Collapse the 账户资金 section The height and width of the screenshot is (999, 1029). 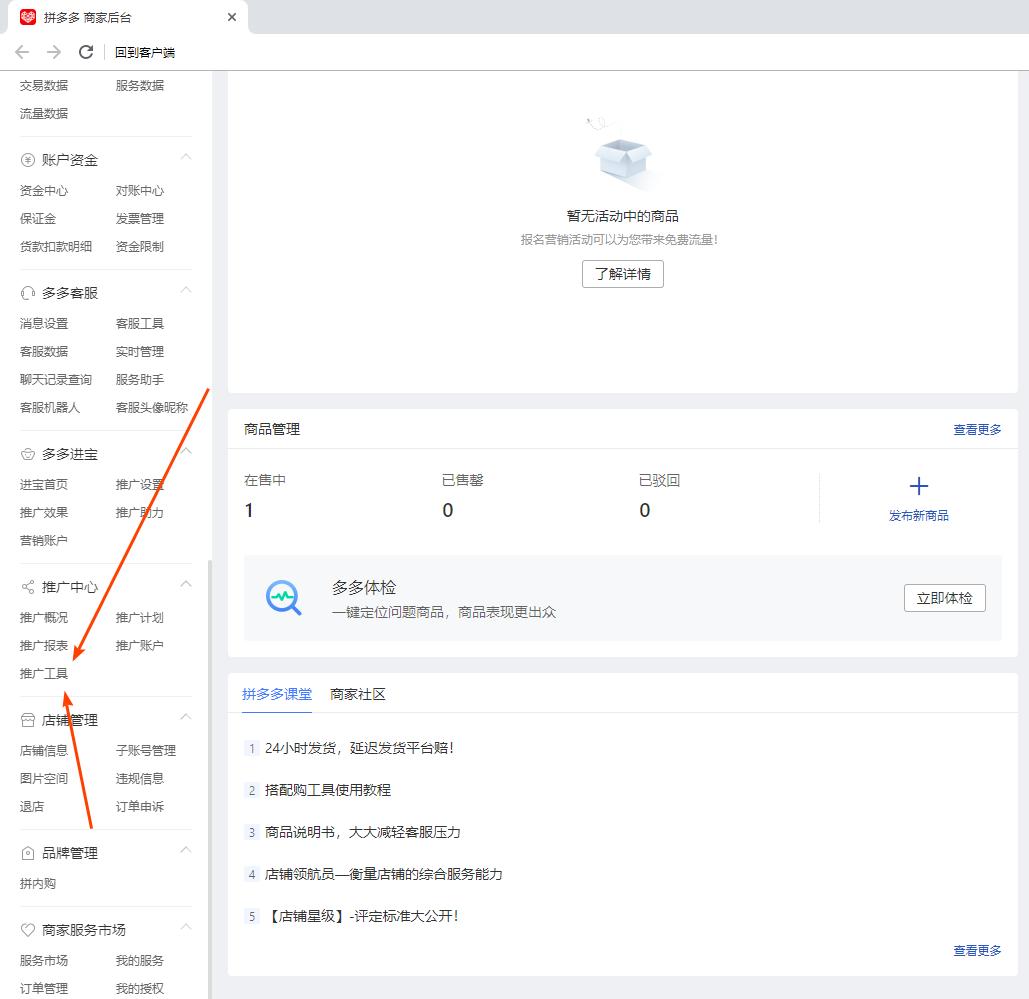[x=186, y=156]
